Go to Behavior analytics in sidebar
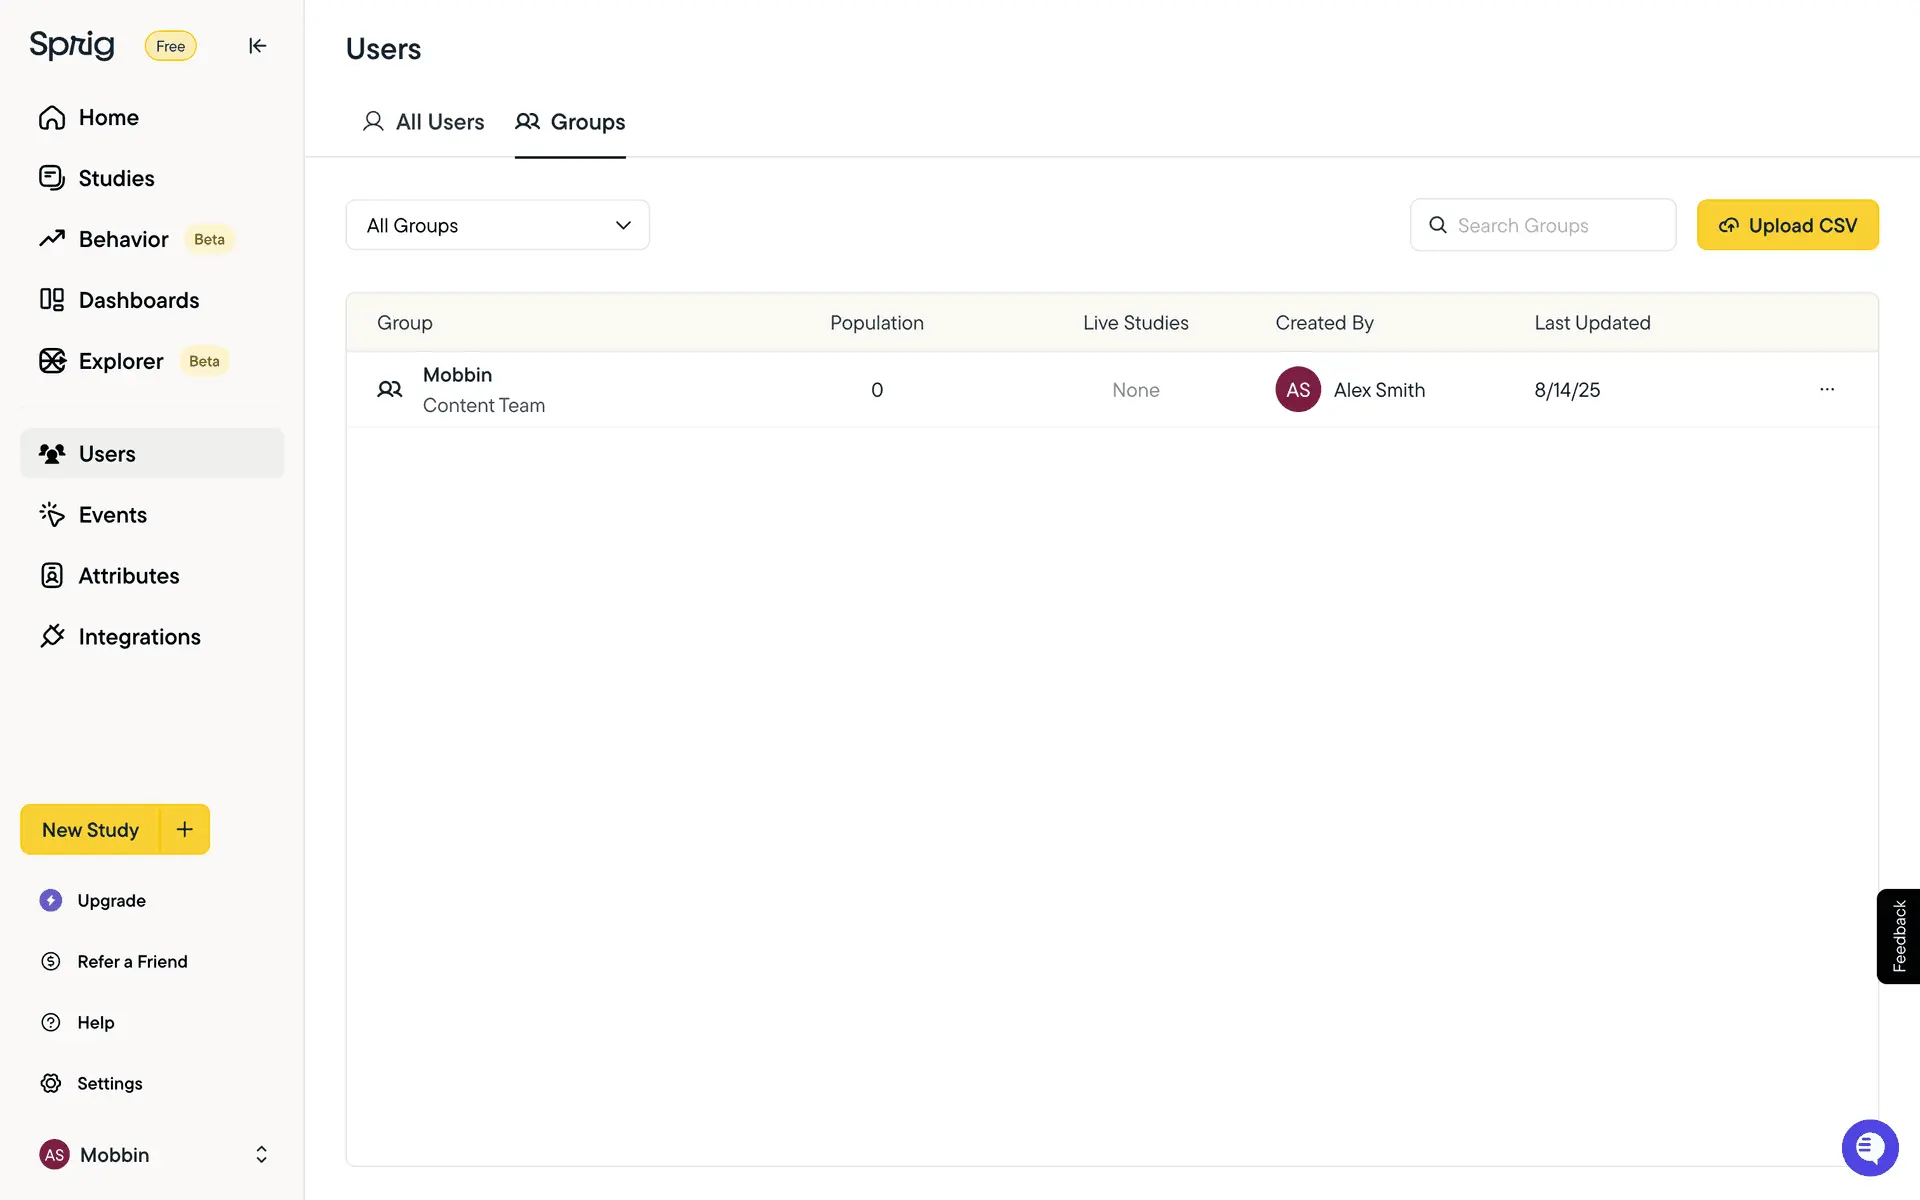The height and width of the screenshot is (1200, 1920). click(123, 239)
